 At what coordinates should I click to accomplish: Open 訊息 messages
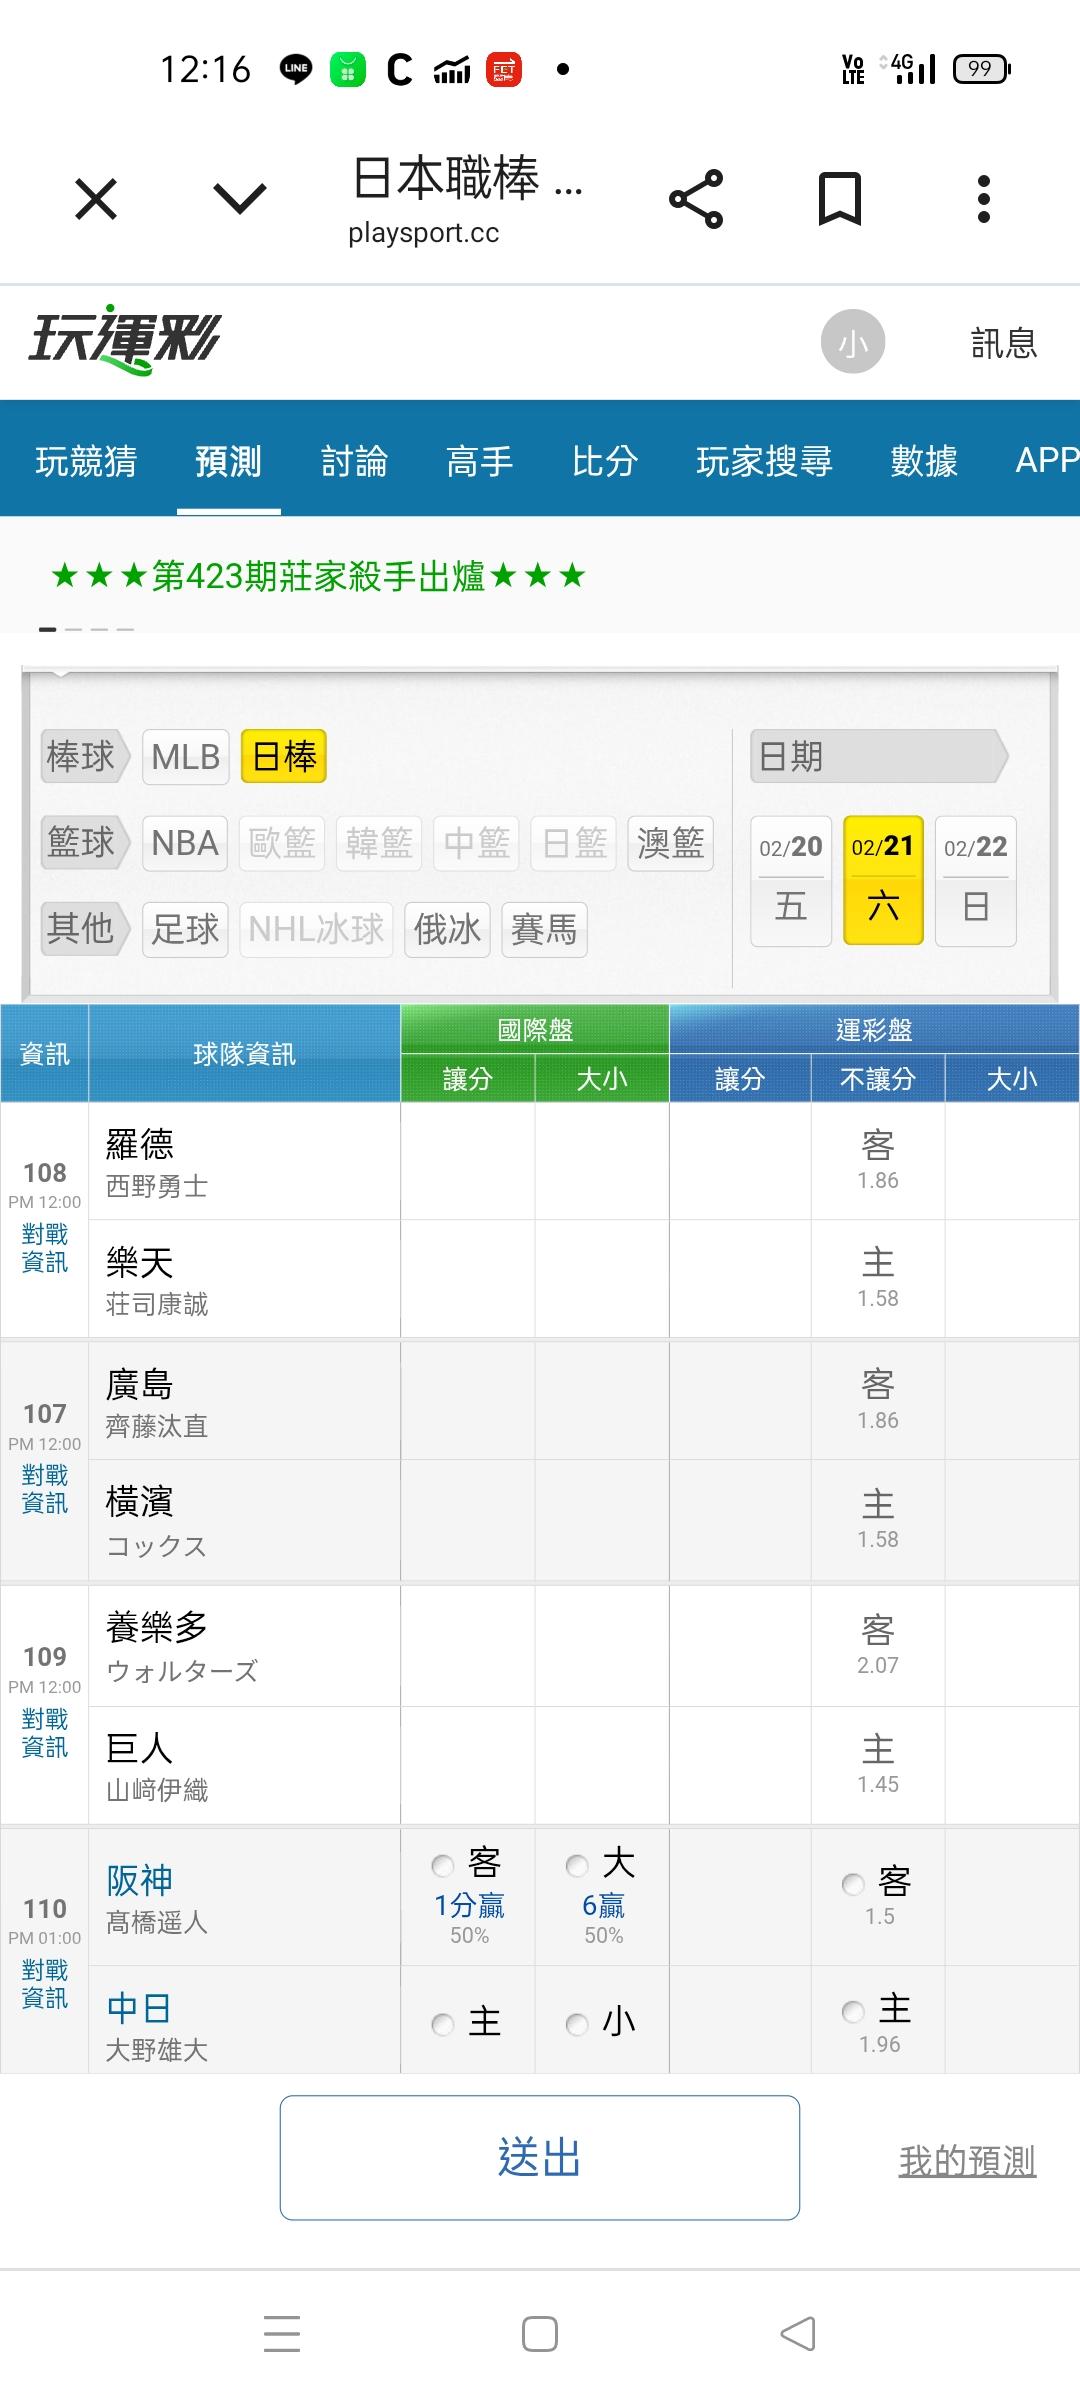1004,343
